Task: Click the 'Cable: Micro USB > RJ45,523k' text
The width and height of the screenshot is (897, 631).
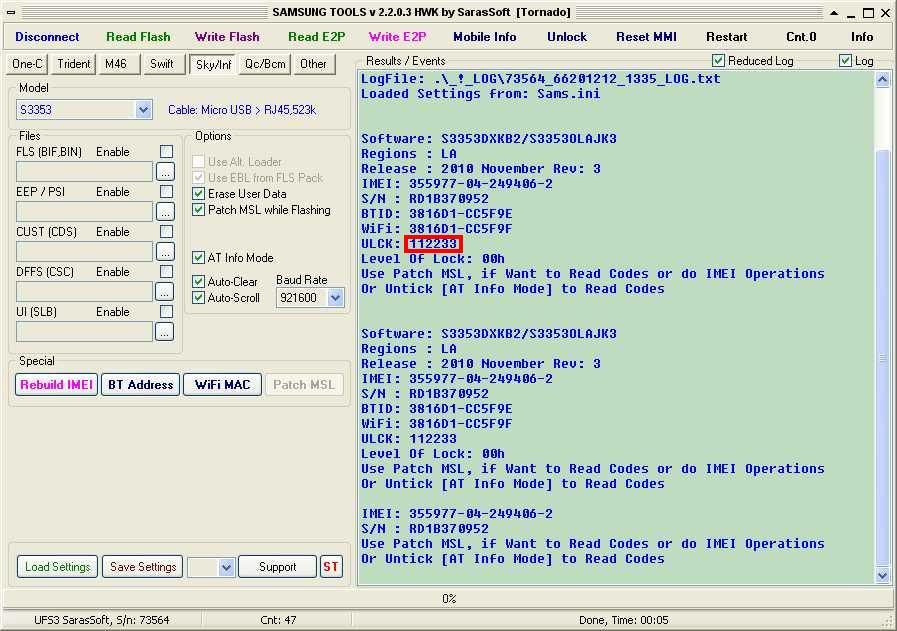Action: [x=242, y=110]
